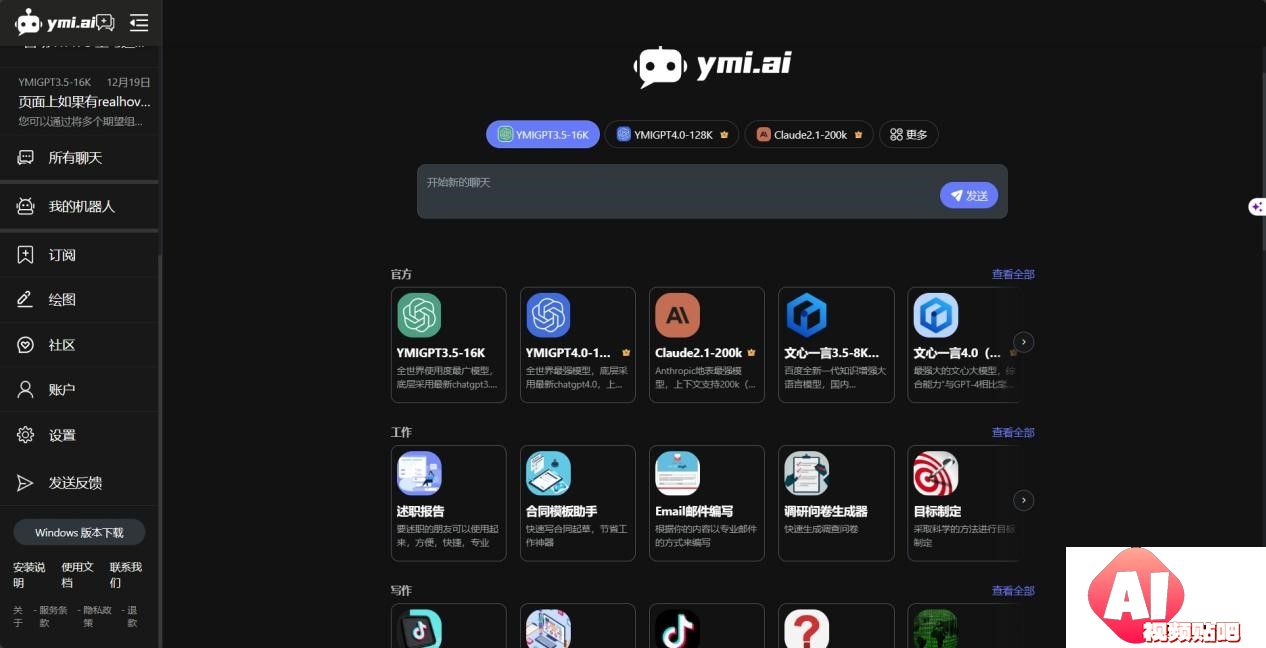Select the Claude2.1-200k model tab
The width and height of the screenshot is (1266, 648).
click(809, 134)
